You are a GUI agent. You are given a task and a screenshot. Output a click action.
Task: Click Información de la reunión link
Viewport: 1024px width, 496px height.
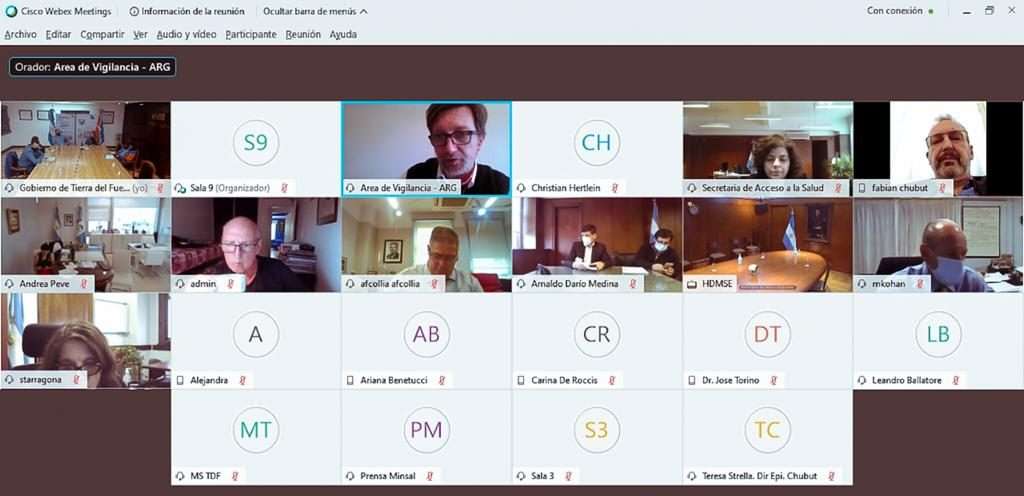[193, 11]
